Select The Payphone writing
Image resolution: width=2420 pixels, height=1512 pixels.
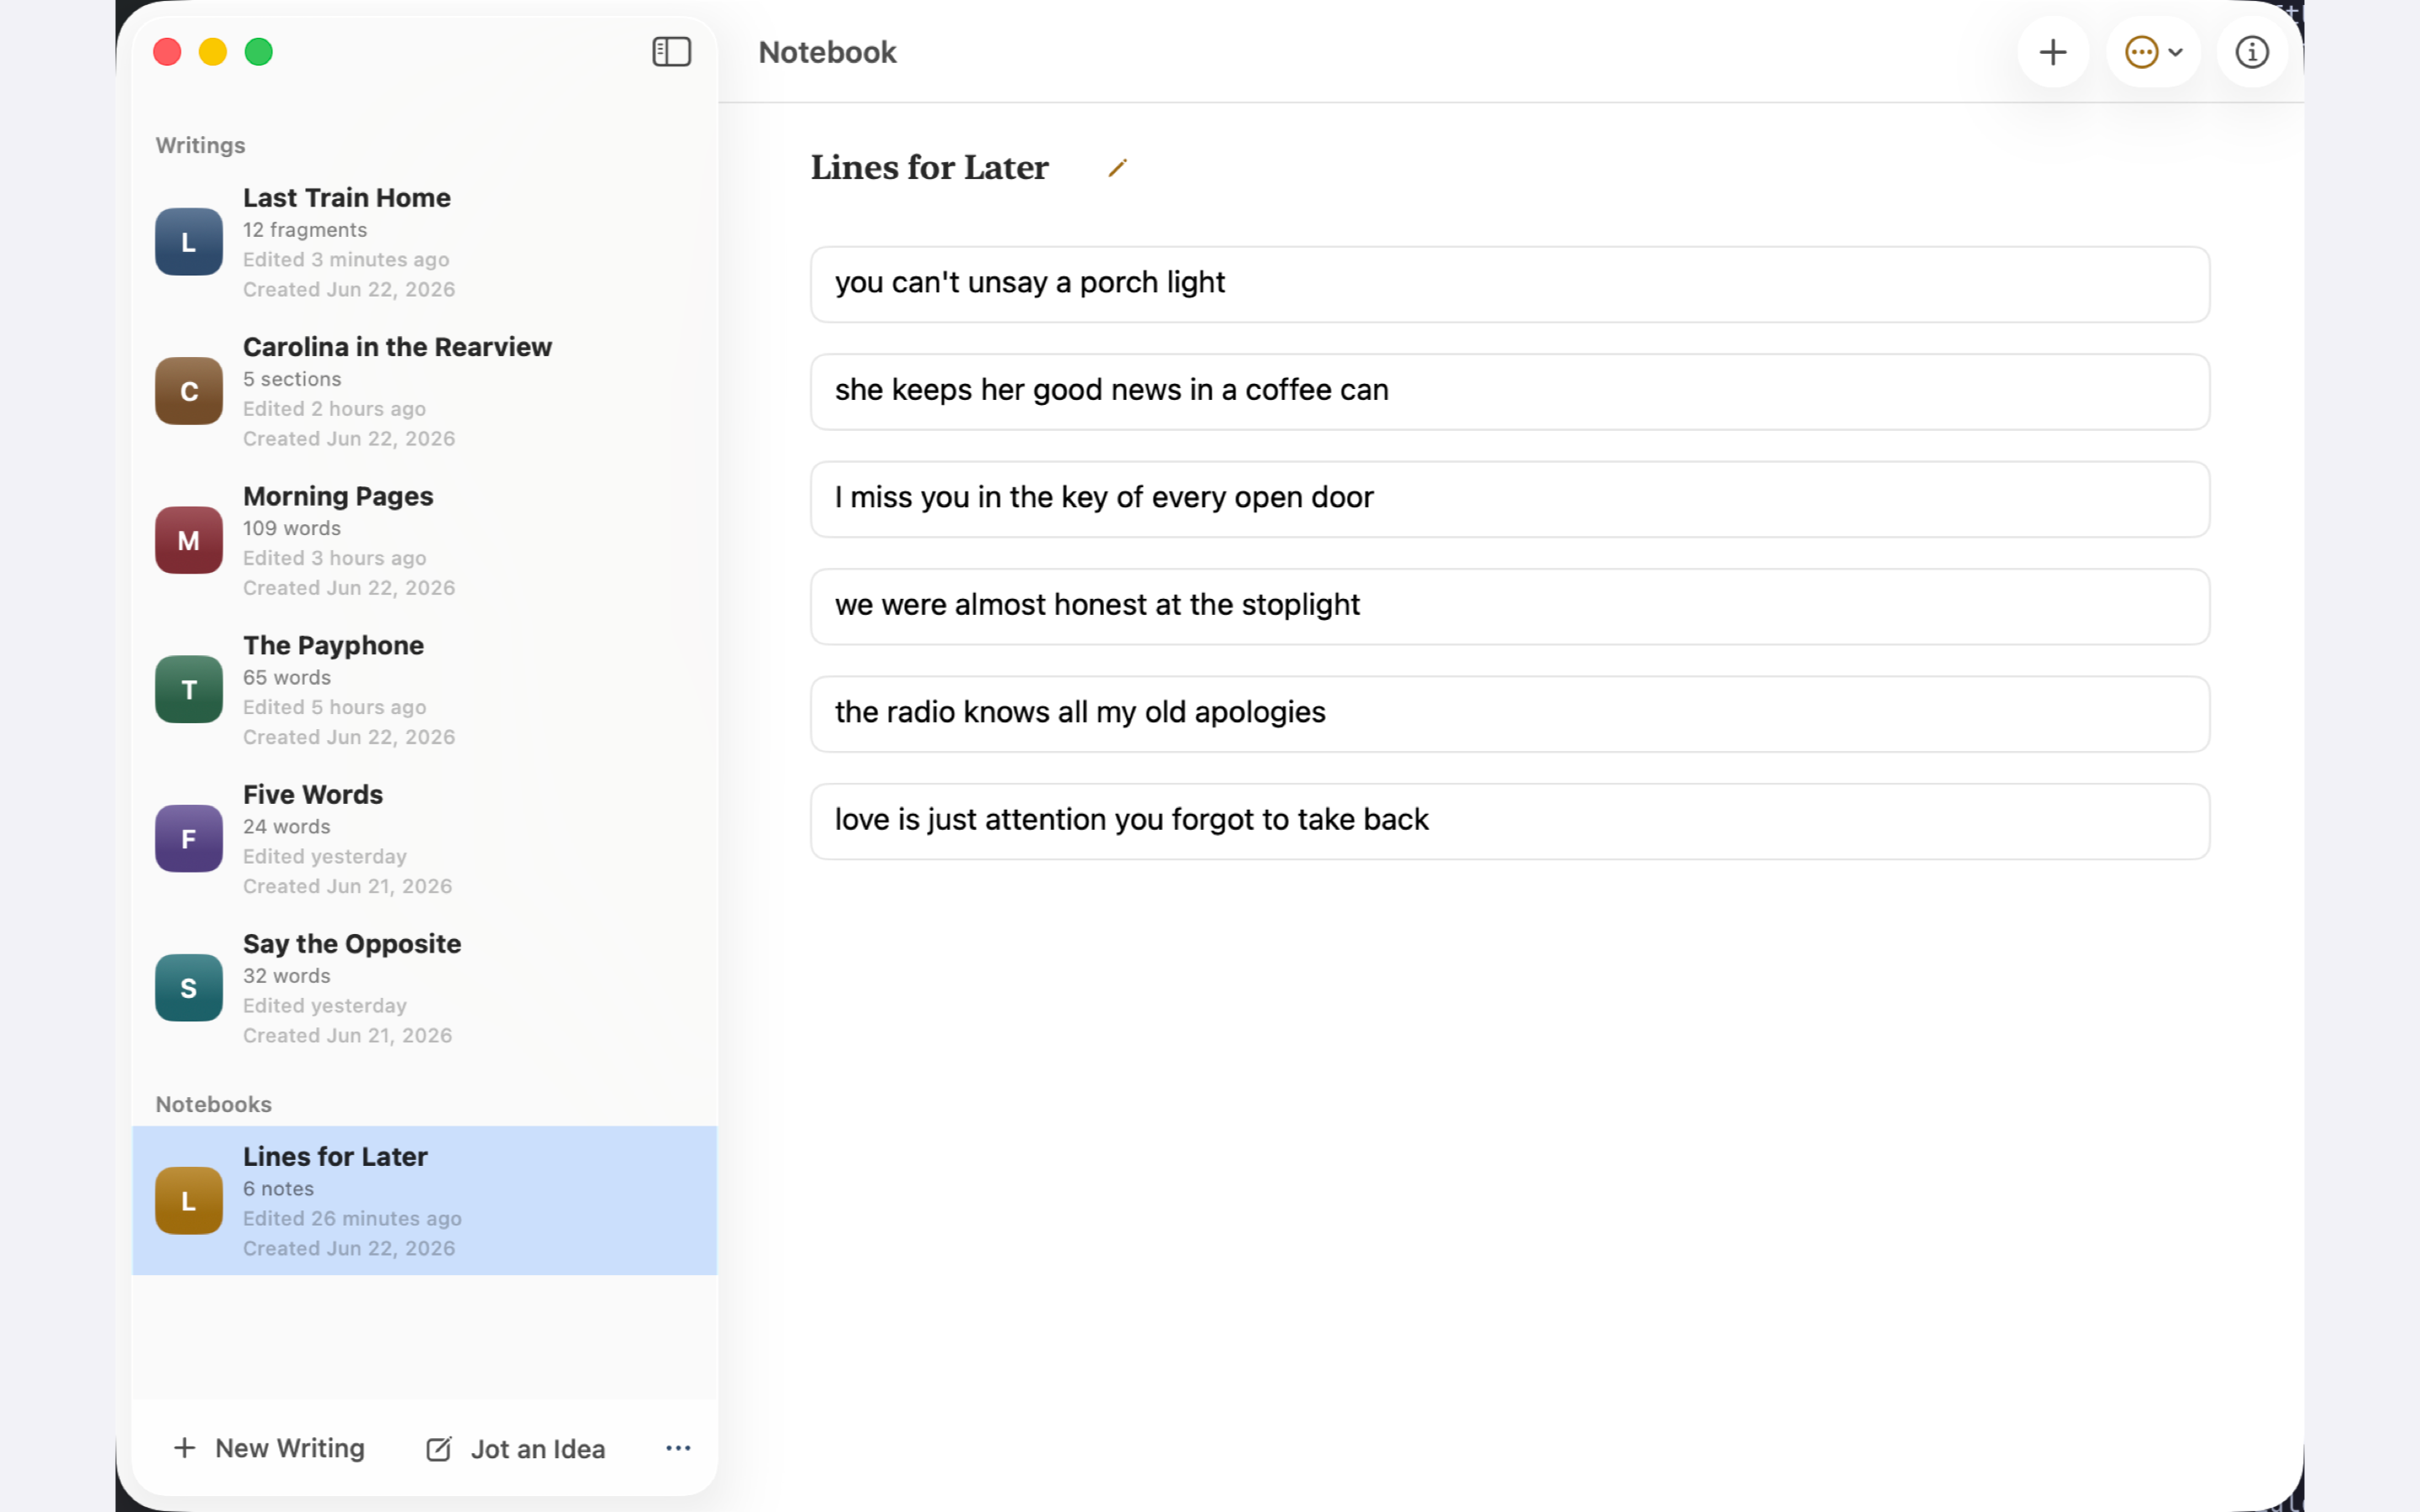pos(424,689)
